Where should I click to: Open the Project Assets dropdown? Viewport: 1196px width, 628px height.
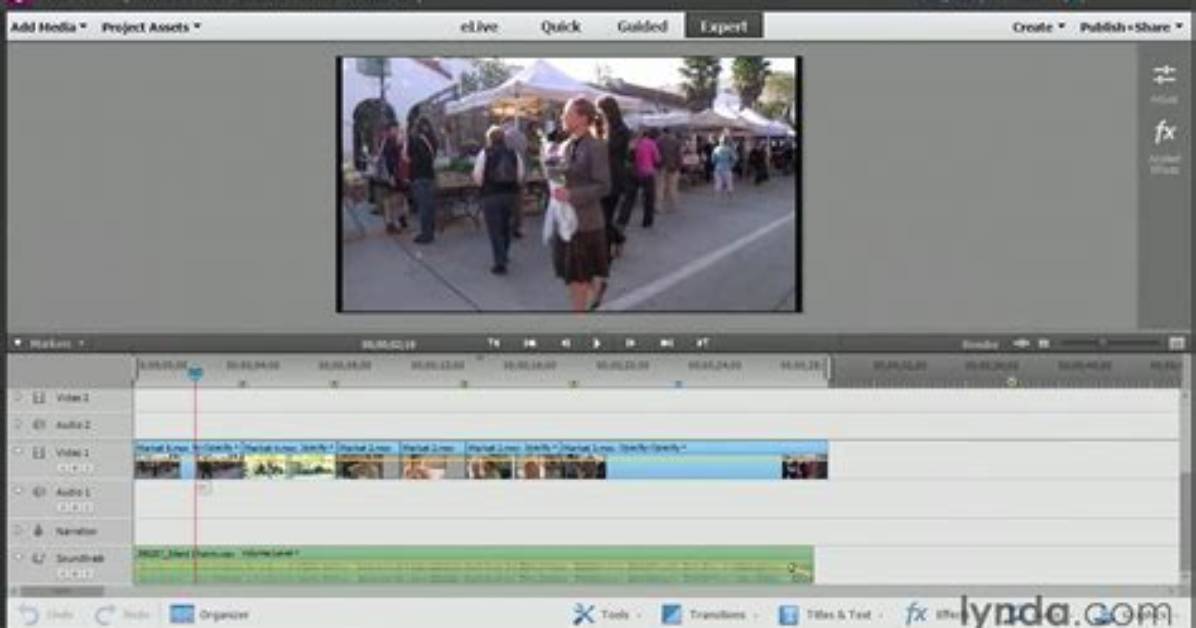pyautogui.click(x=150, y=27)
